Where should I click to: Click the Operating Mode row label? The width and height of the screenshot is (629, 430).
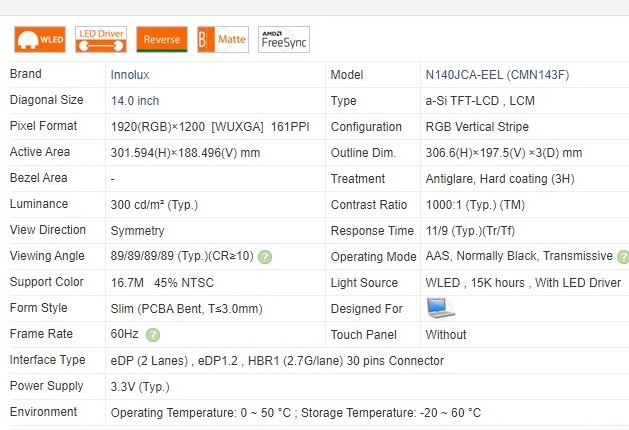click(x=373, y=257)
